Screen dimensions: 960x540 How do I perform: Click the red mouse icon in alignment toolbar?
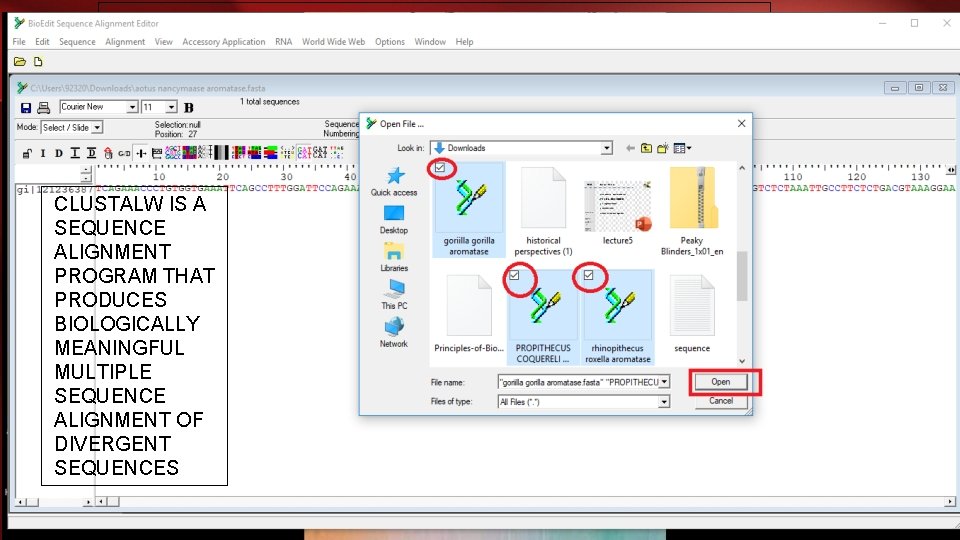tap(108, 153)
